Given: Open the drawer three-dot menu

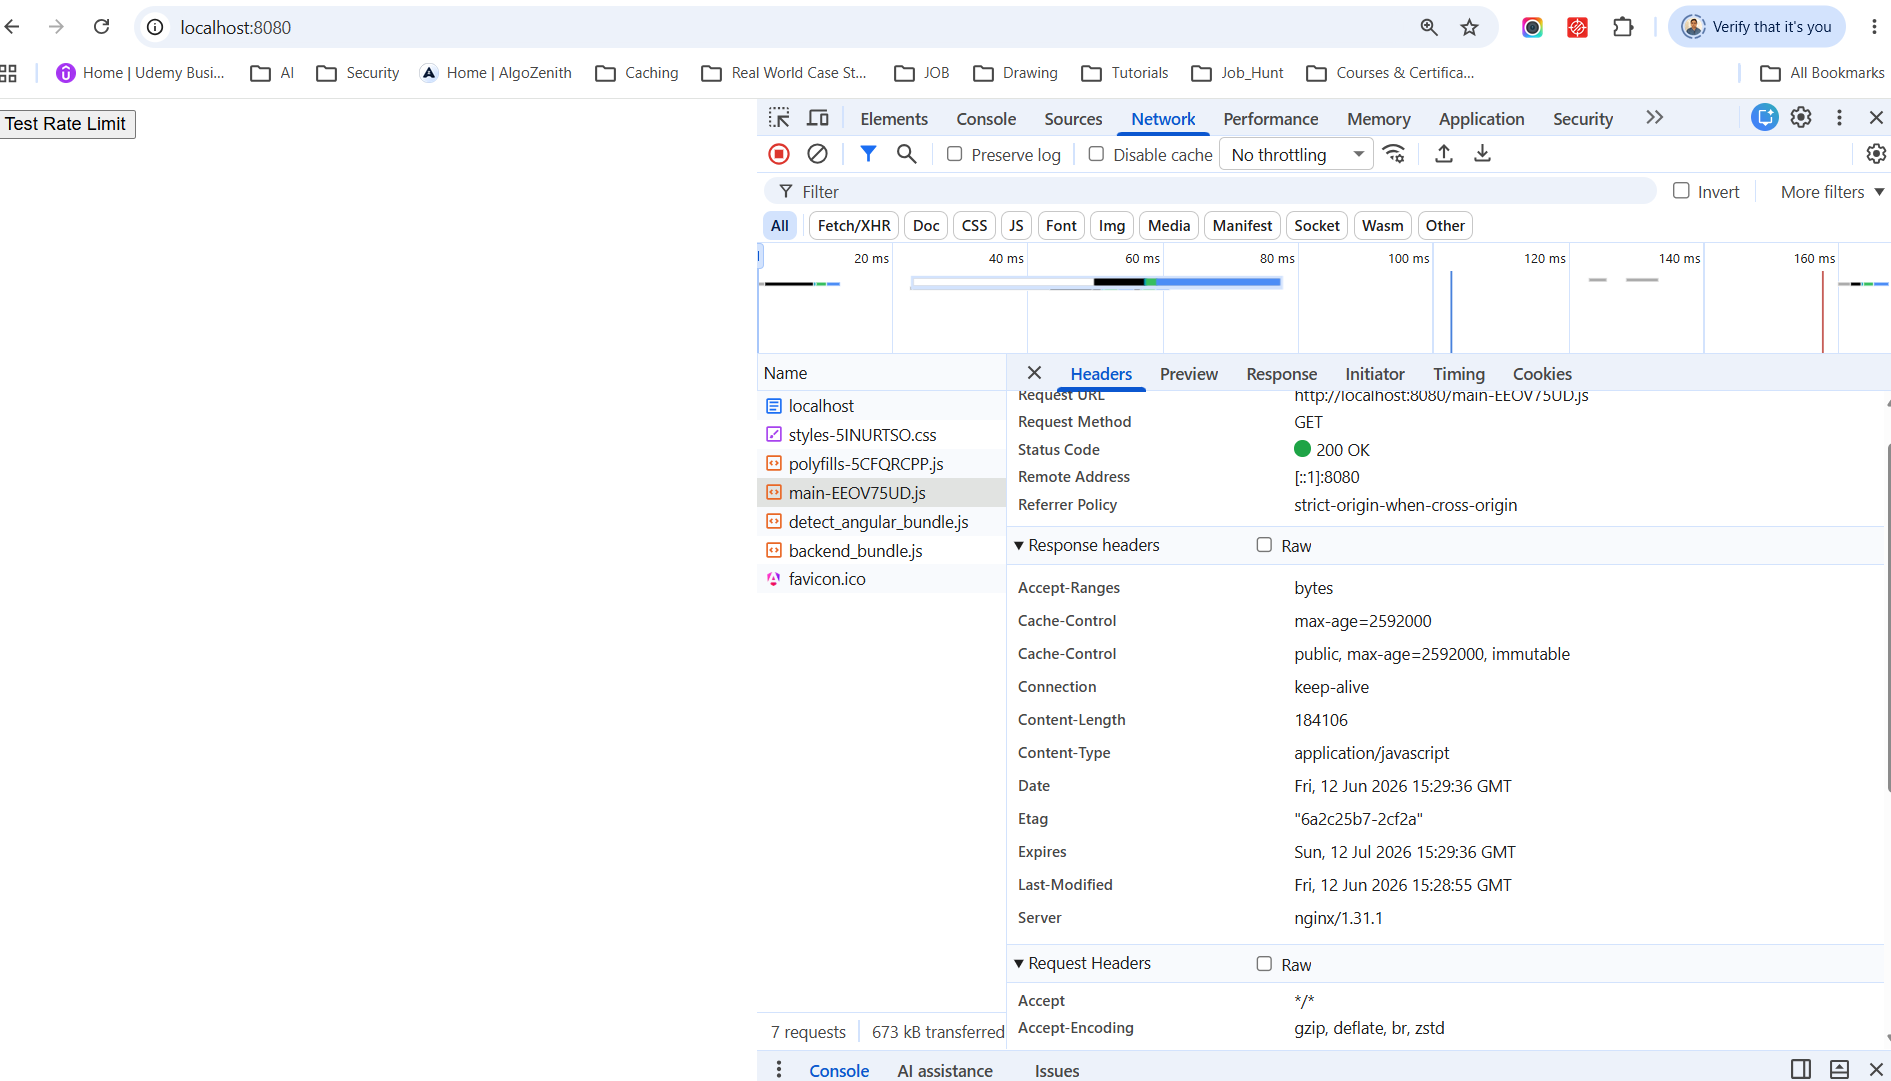Looking at the screenshot, I should click(x=779, y=1069).
